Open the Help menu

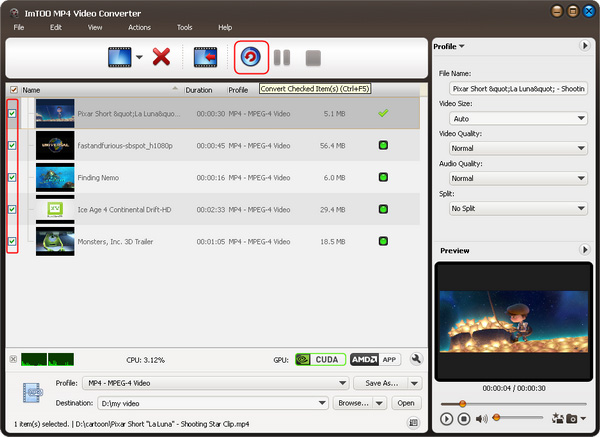coord(225,28)
